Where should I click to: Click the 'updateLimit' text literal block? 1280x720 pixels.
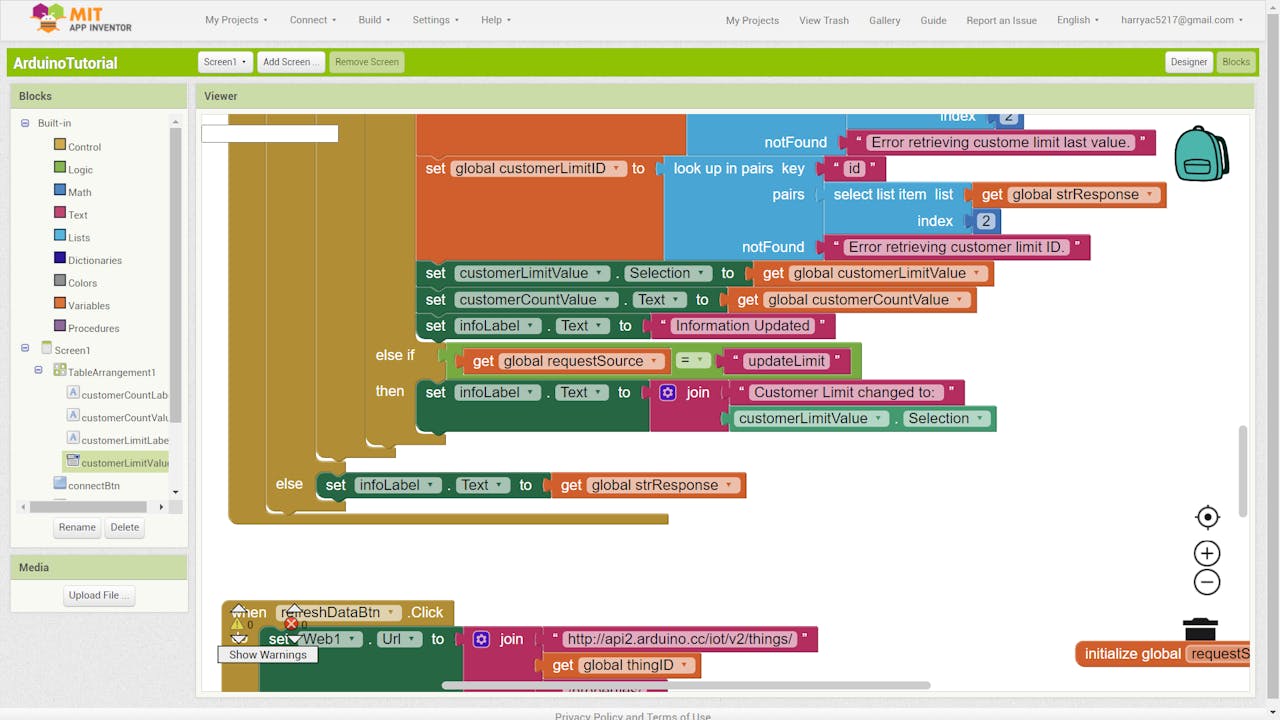pyautogui.click(x=787, y=361)
